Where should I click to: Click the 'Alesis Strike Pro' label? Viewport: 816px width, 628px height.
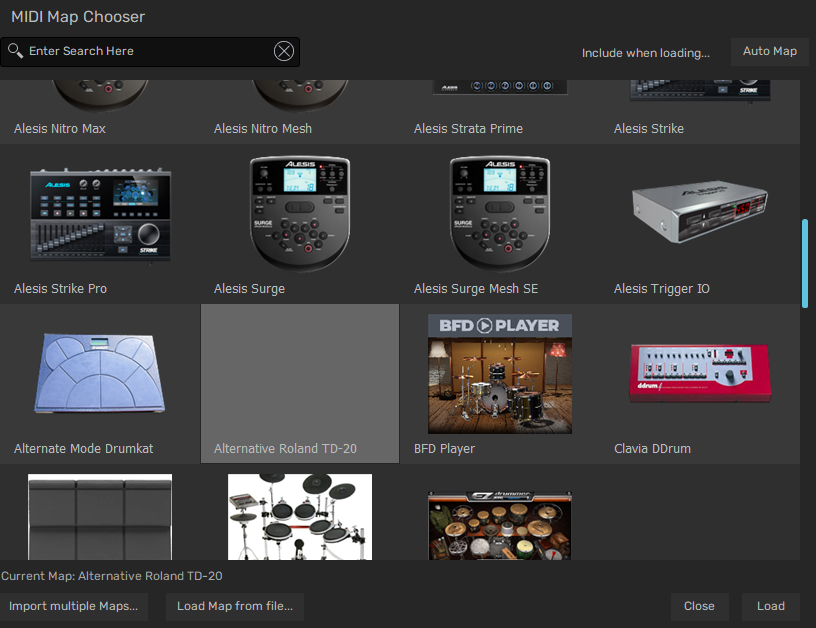pyautogui.click(x=60, y=289)
